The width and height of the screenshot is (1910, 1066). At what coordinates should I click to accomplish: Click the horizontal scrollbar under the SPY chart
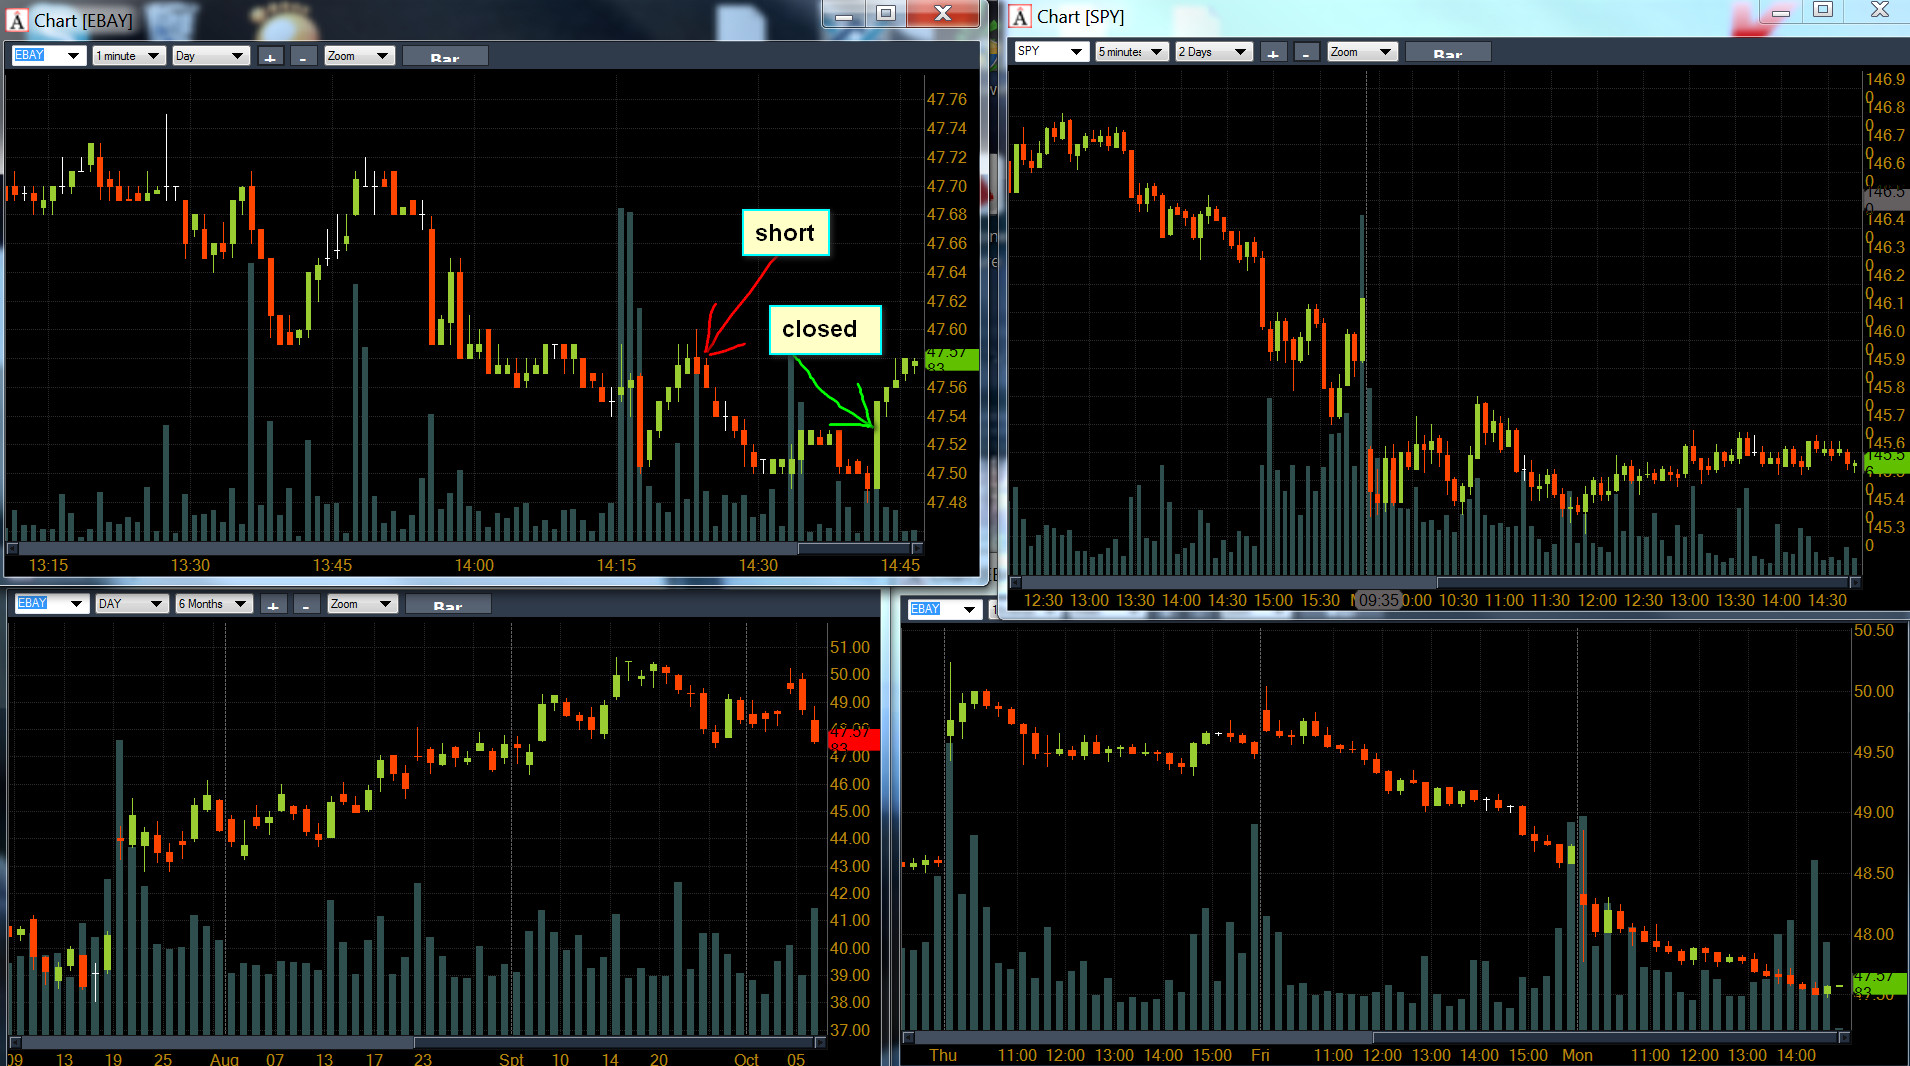click(x=1435, y=582)
